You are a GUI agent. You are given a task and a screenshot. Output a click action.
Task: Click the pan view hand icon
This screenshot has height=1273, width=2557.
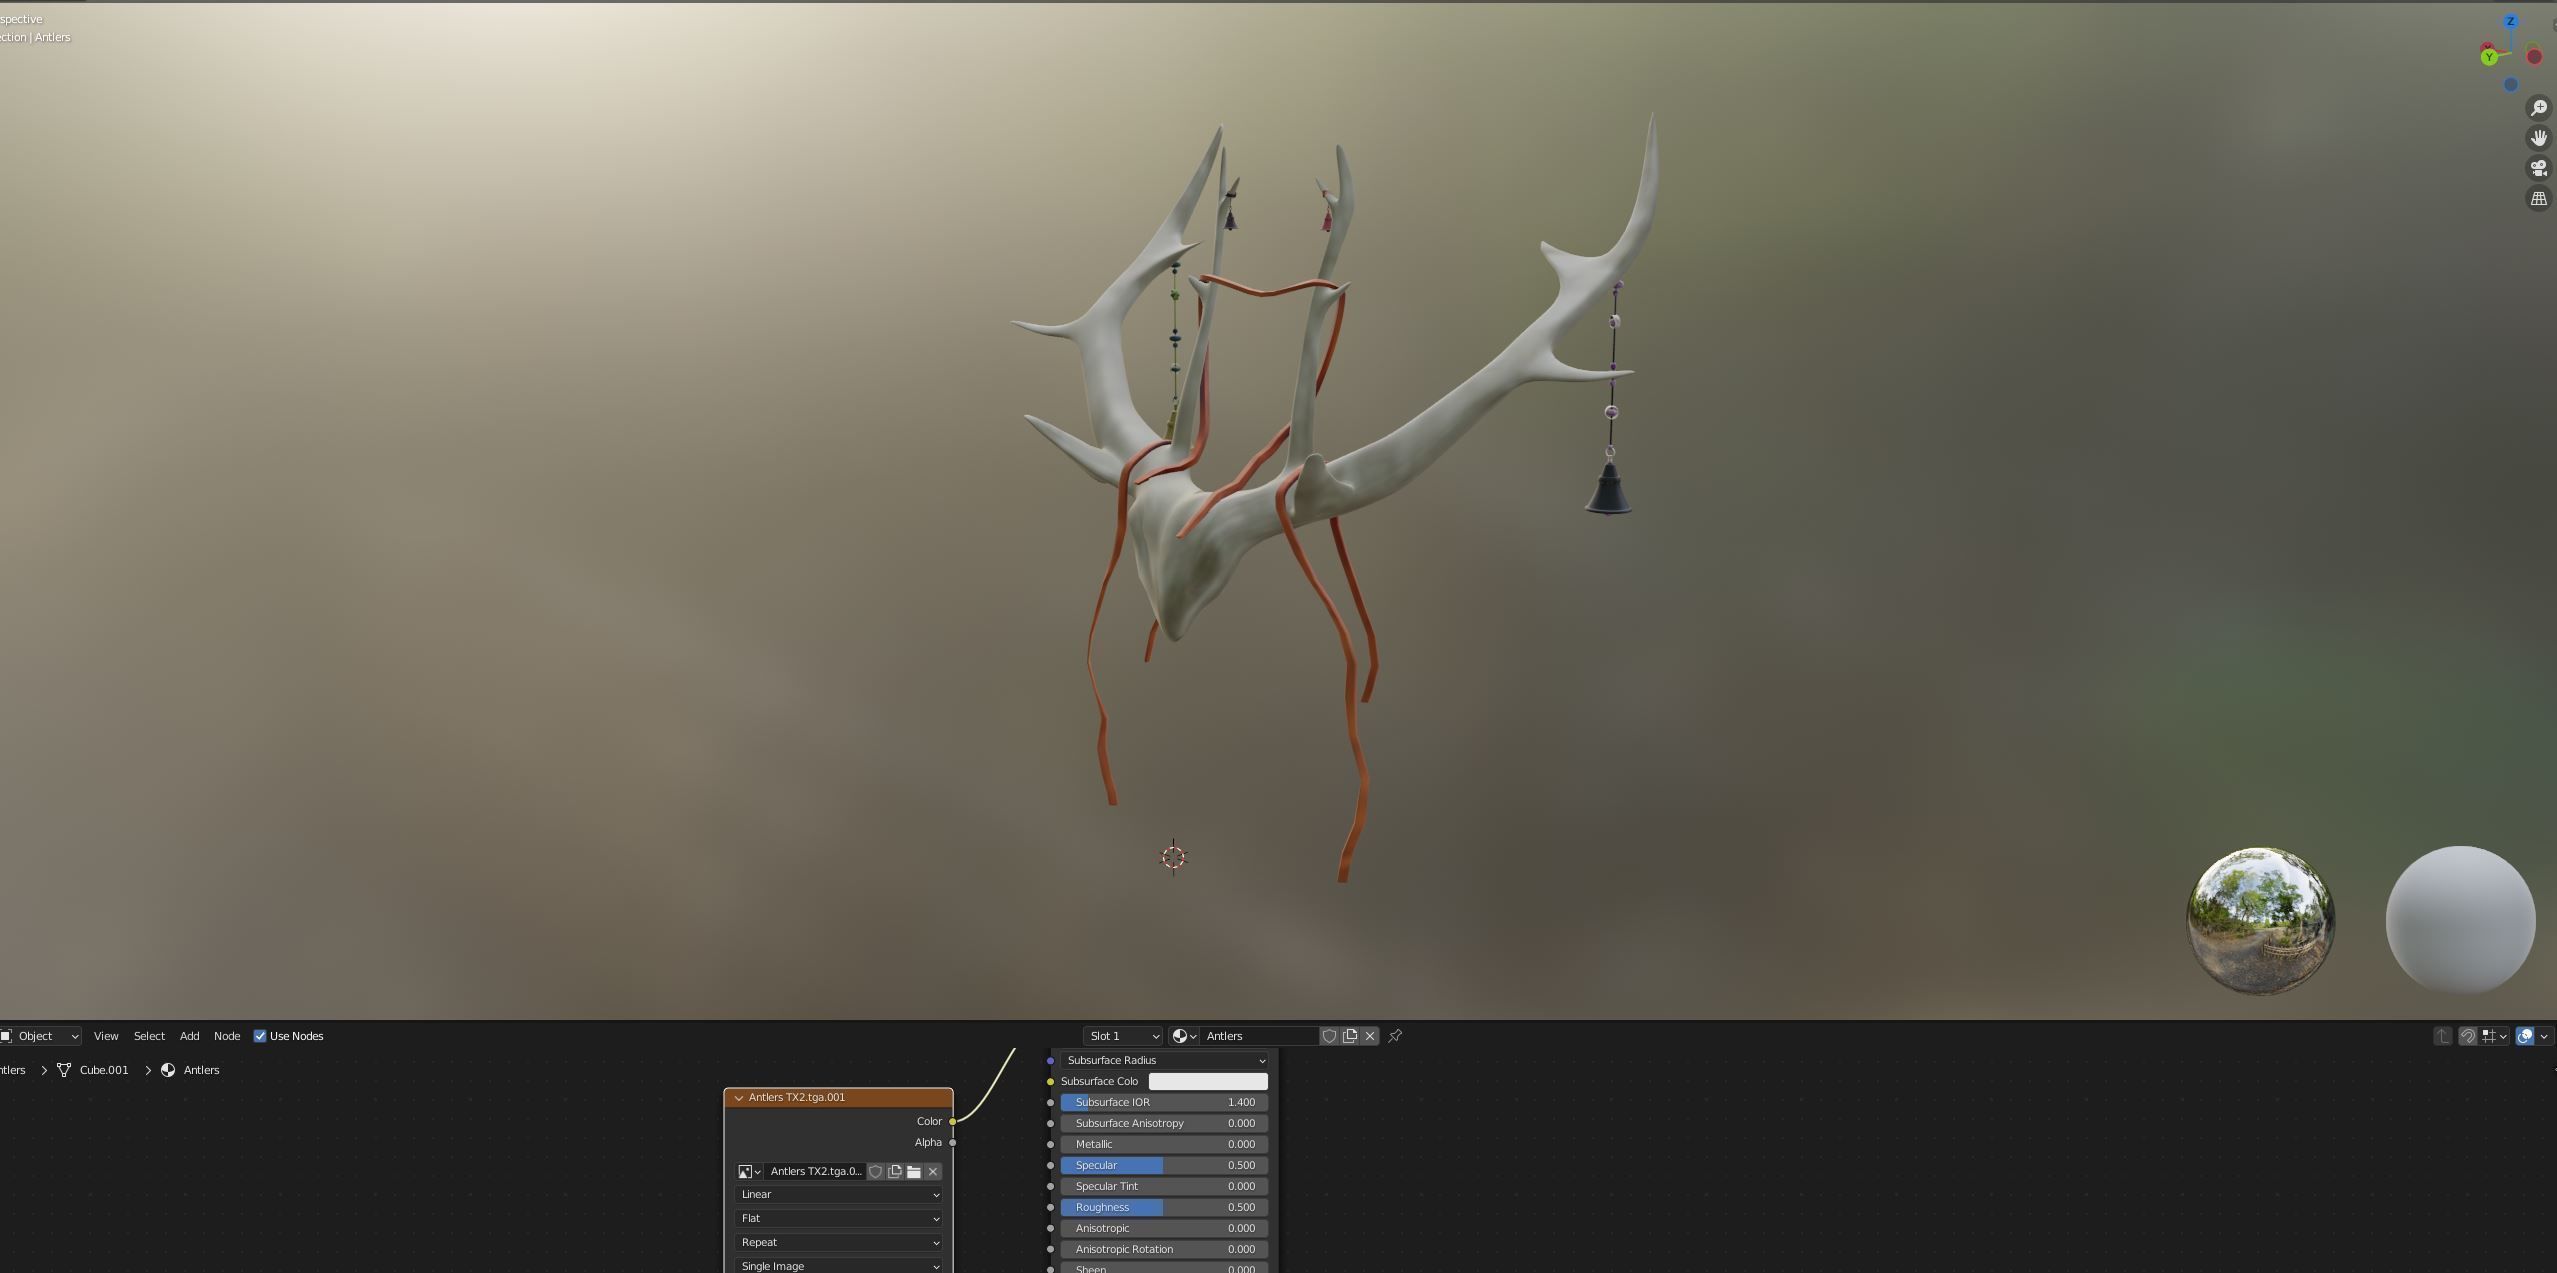click(2538, 138)
